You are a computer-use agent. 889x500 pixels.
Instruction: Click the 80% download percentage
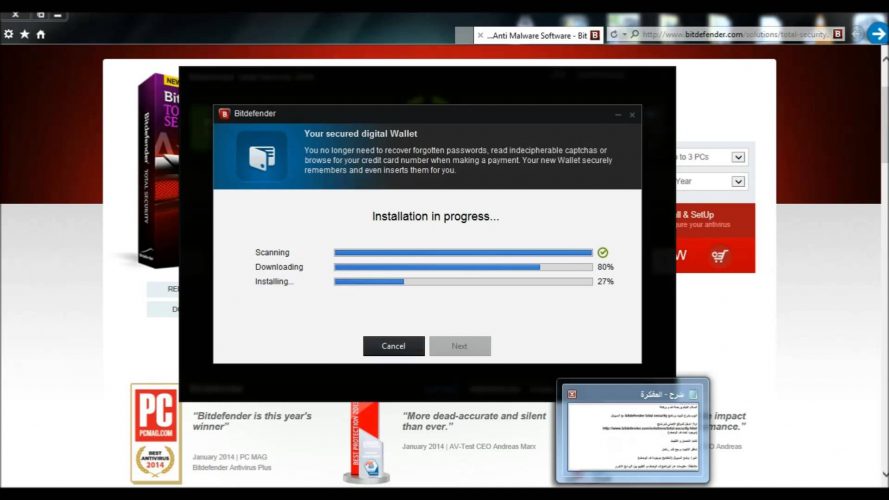(x=606, y=267)
